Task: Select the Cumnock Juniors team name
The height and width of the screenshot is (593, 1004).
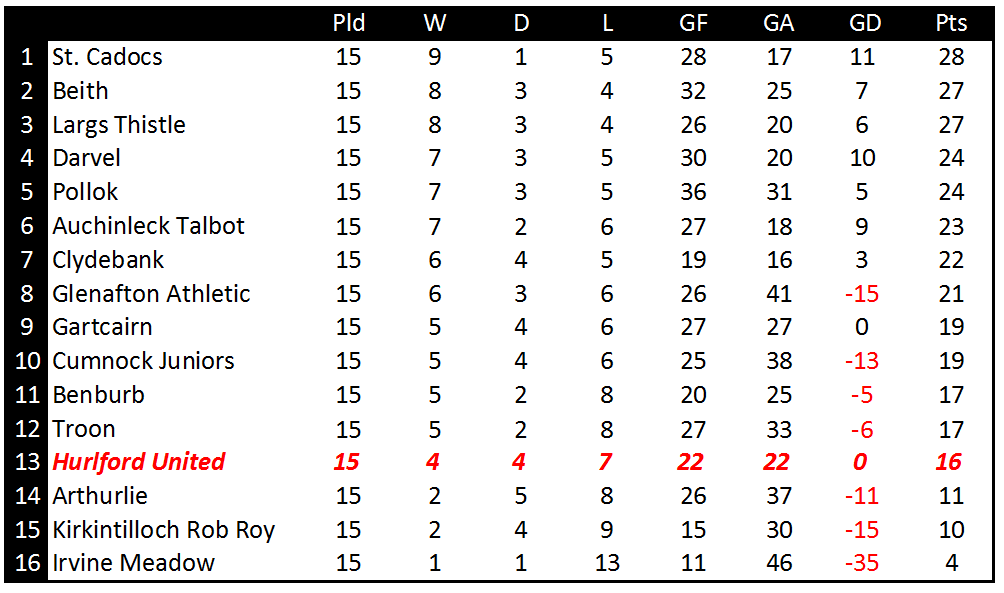Action: click(143, 361)
